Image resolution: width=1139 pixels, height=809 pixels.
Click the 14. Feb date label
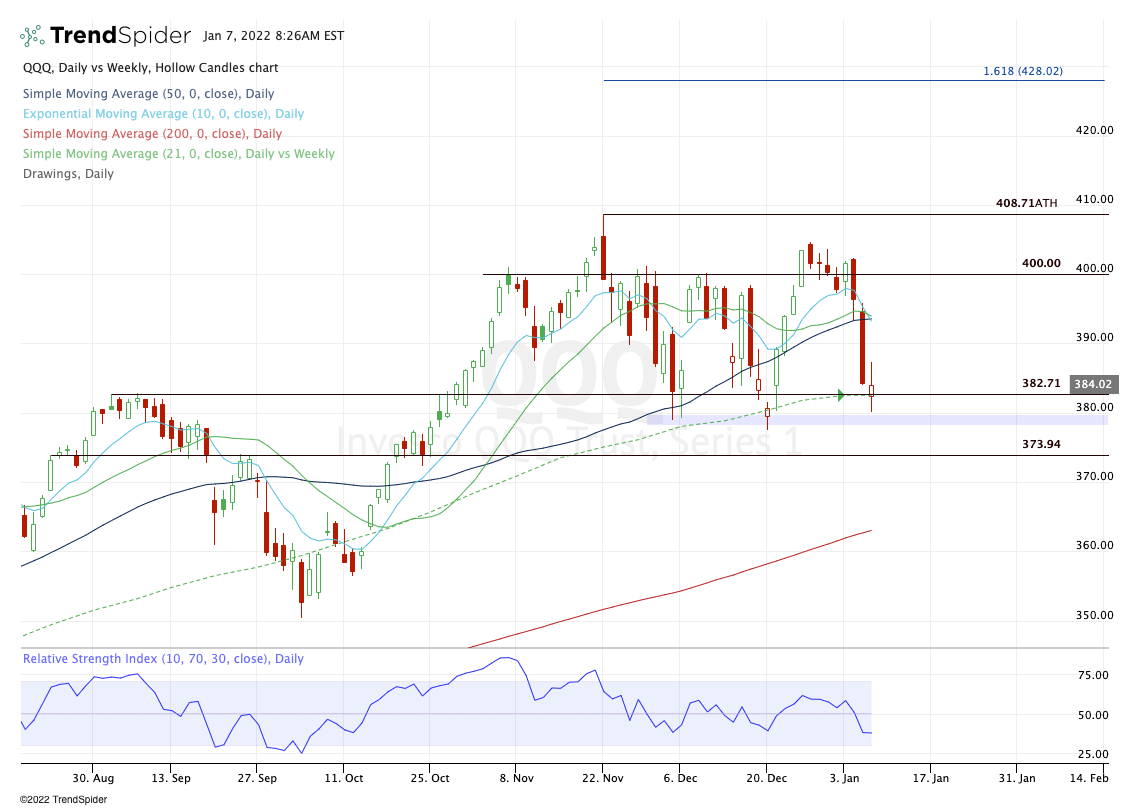[1089, 778]
